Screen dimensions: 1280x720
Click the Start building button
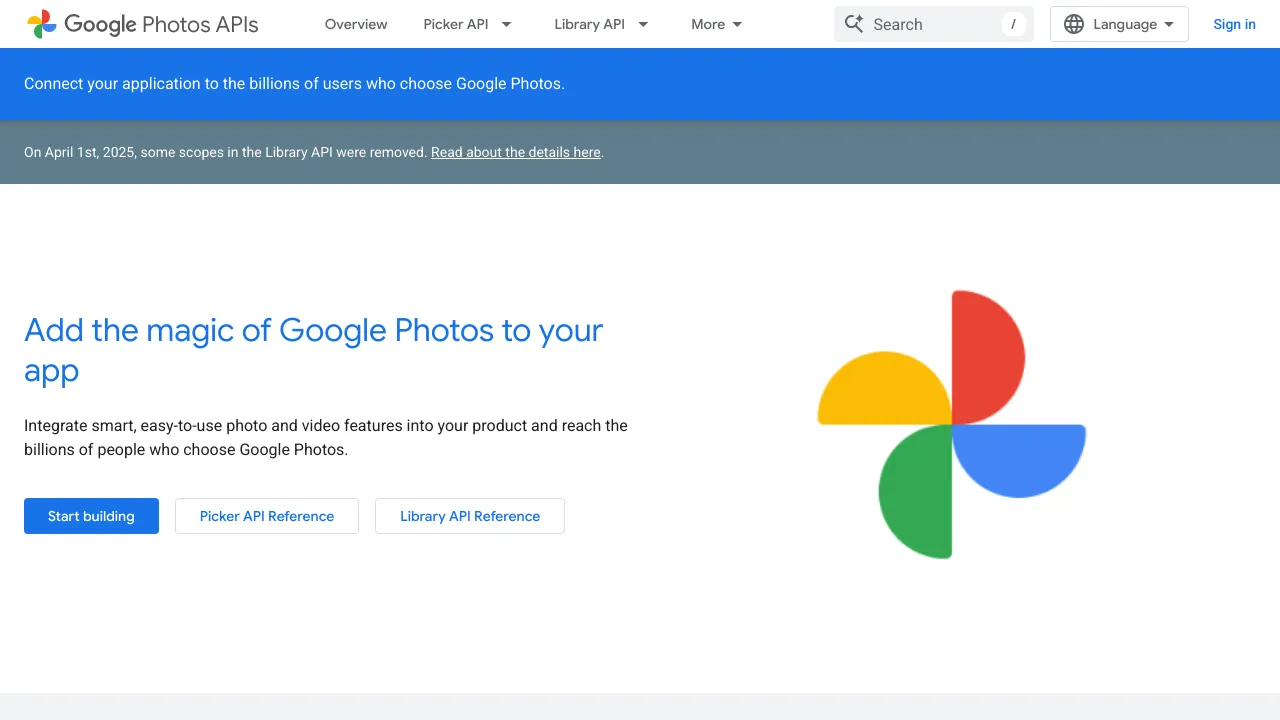pyautogui.click(x=91, y=516)
